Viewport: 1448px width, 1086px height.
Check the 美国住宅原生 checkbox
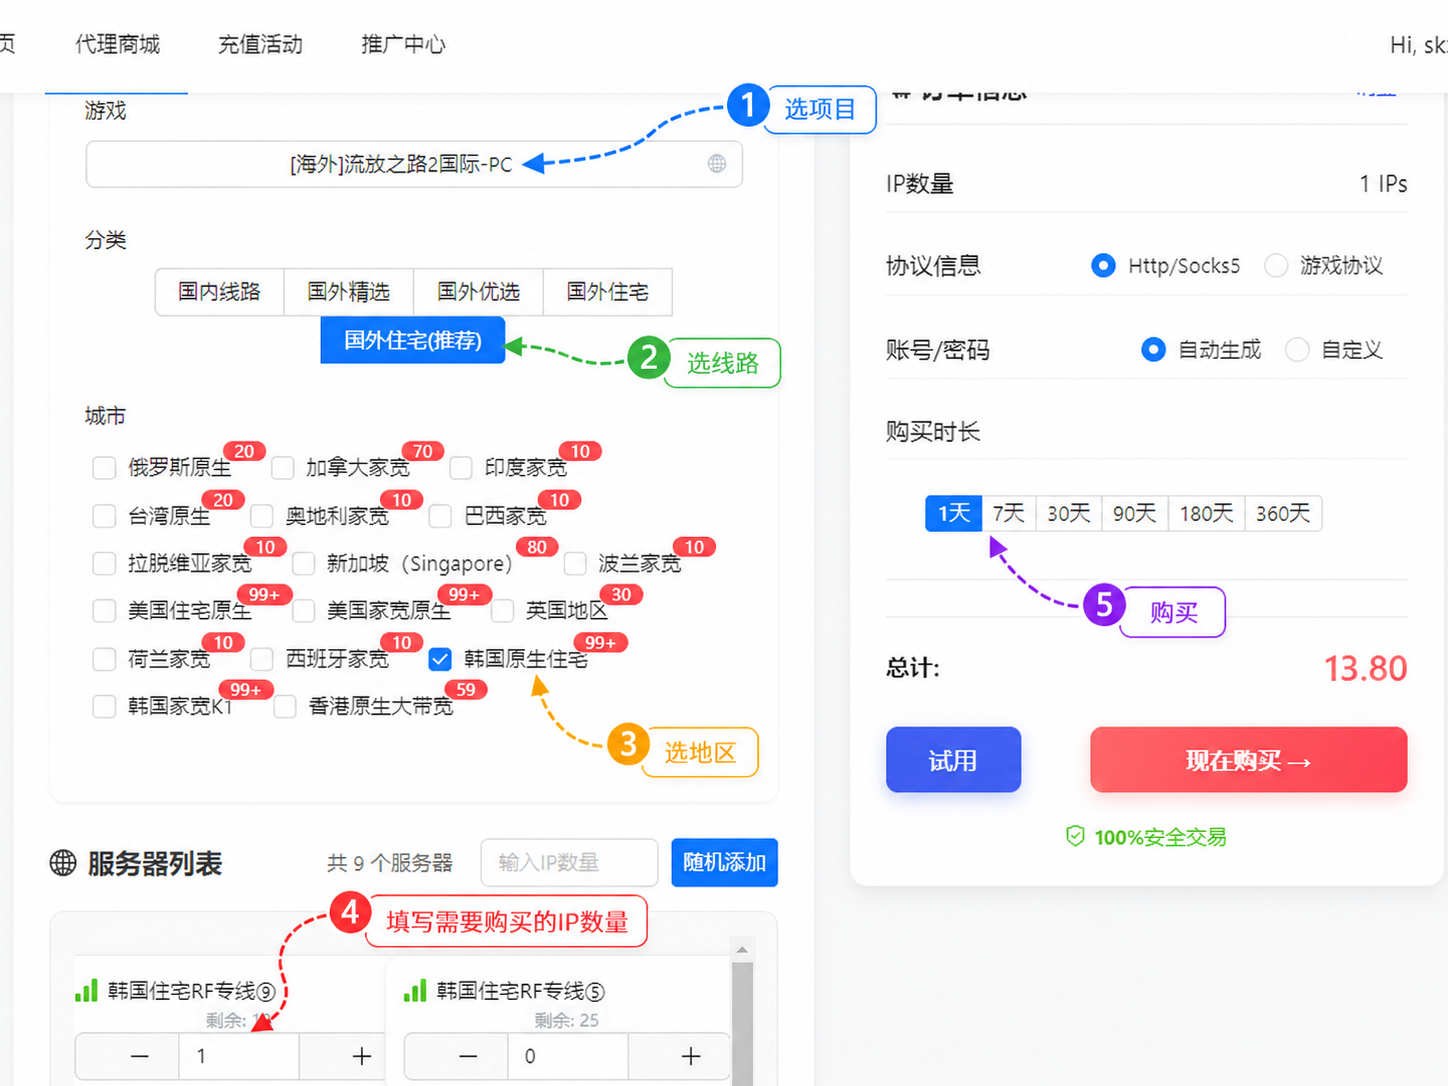pos(104,611)
